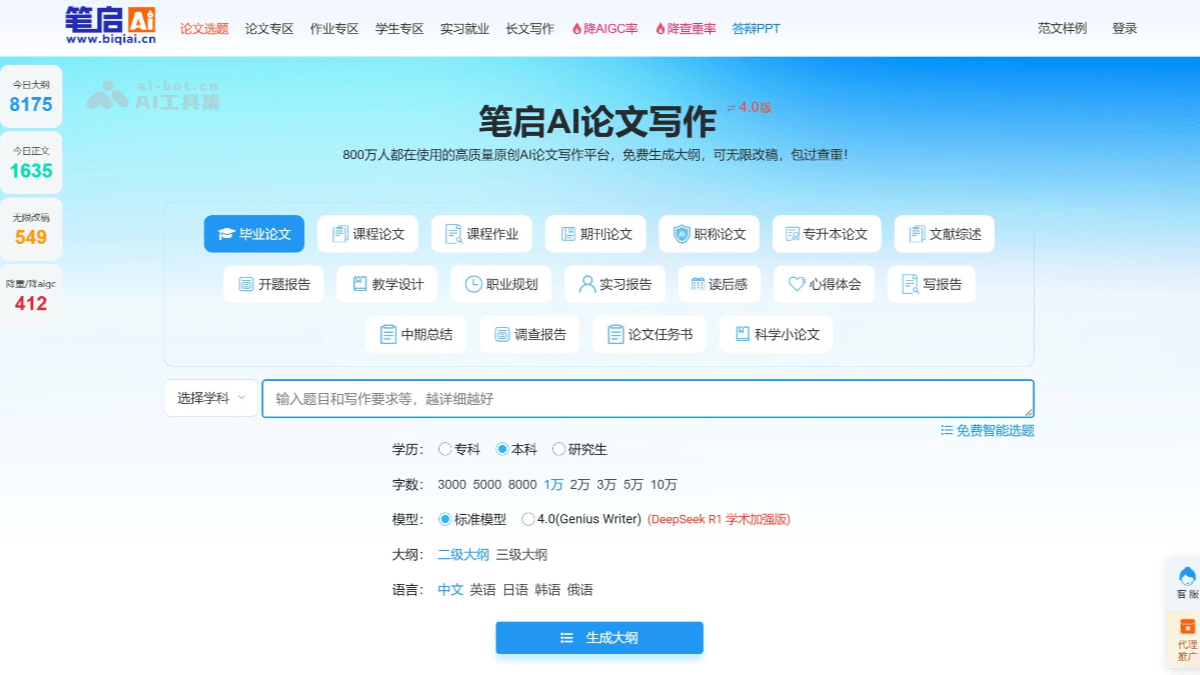This screenshot has width=1200, height=675.
Task: Enable the 4.0(Genius Writer) model
Action: (529, 518)
